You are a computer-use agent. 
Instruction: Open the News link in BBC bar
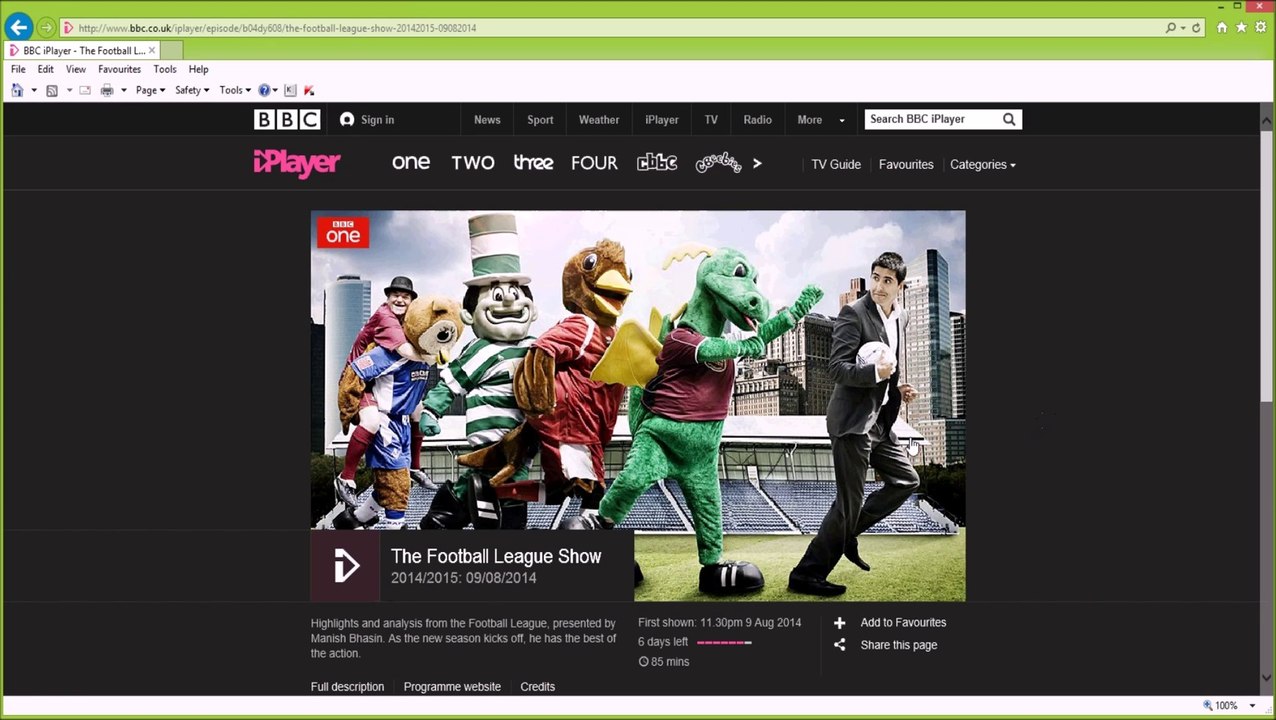tap(487, 119)
